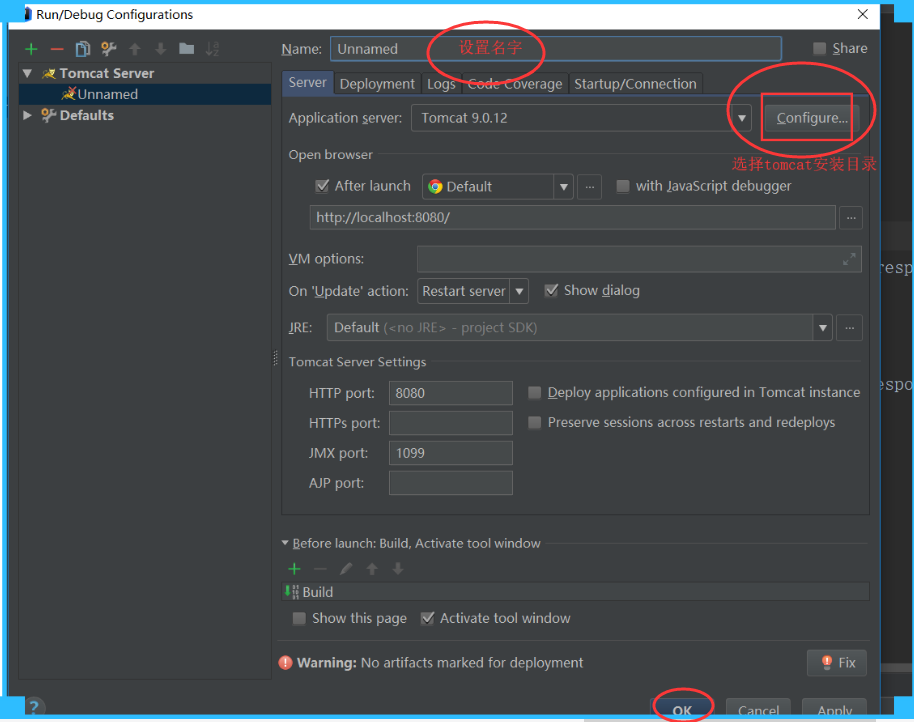The width and height of the screenshot is (914, 722).
Task: Click localhost URL input field
Action: pyautogui.click(x=572, y=218)
